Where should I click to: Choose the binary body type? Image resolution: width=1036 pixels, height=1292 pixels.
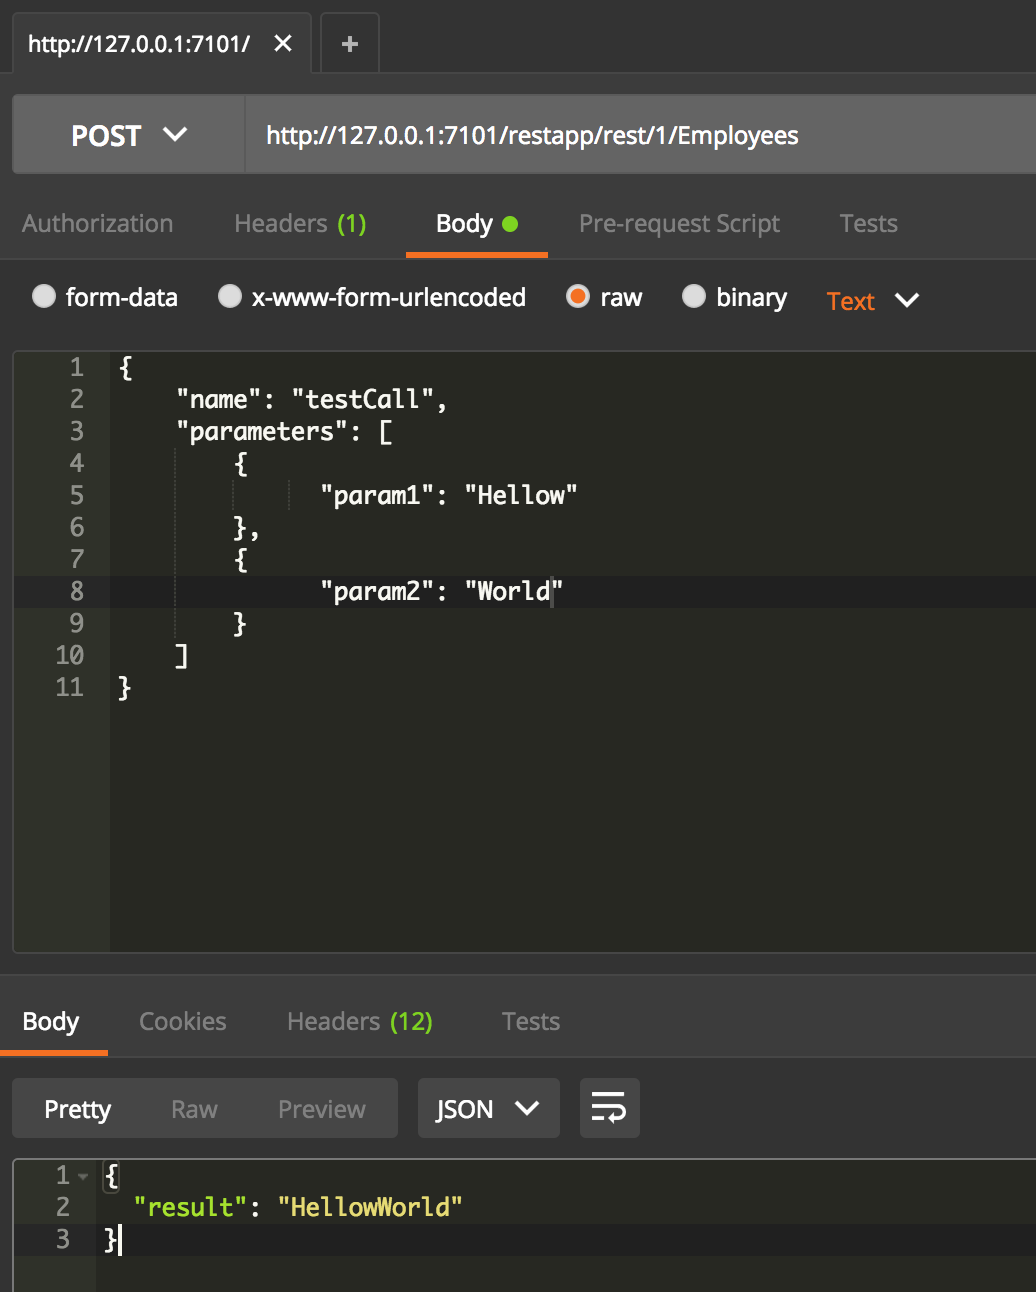tap(694, 296)
